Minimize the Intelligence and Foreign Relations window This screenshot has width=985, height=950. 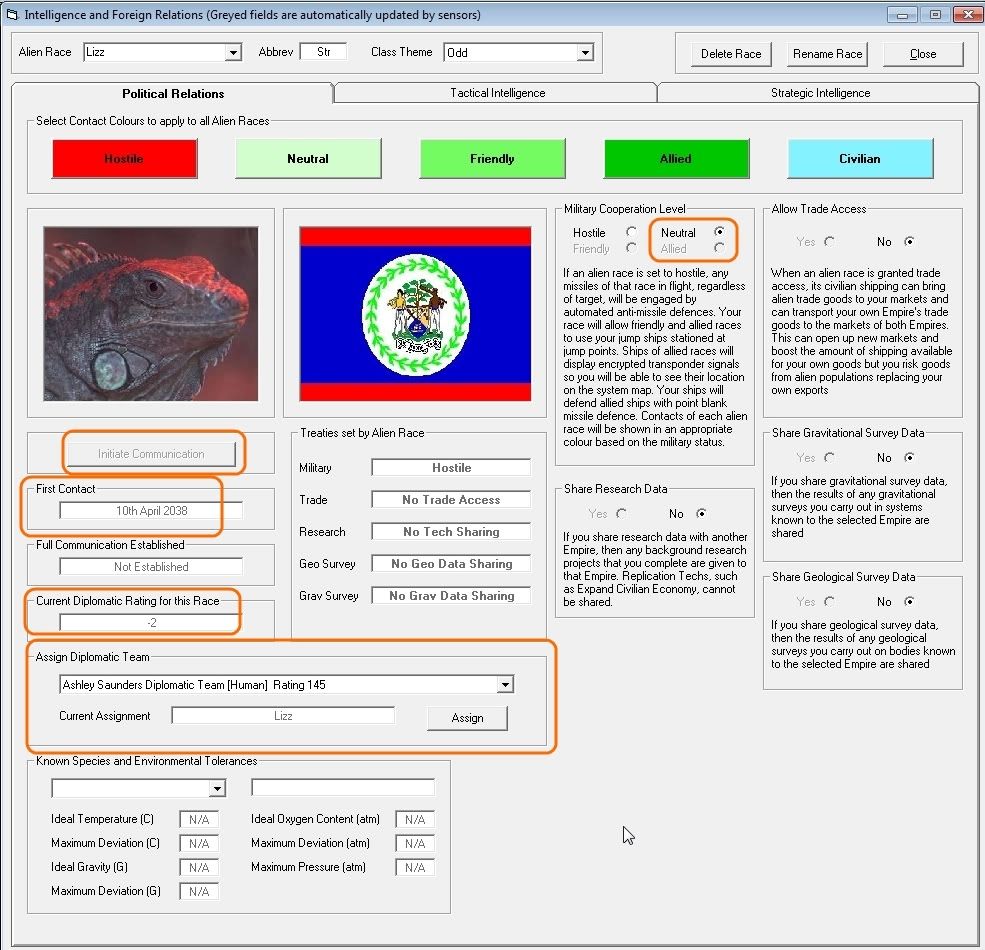(x=901, y=14)
